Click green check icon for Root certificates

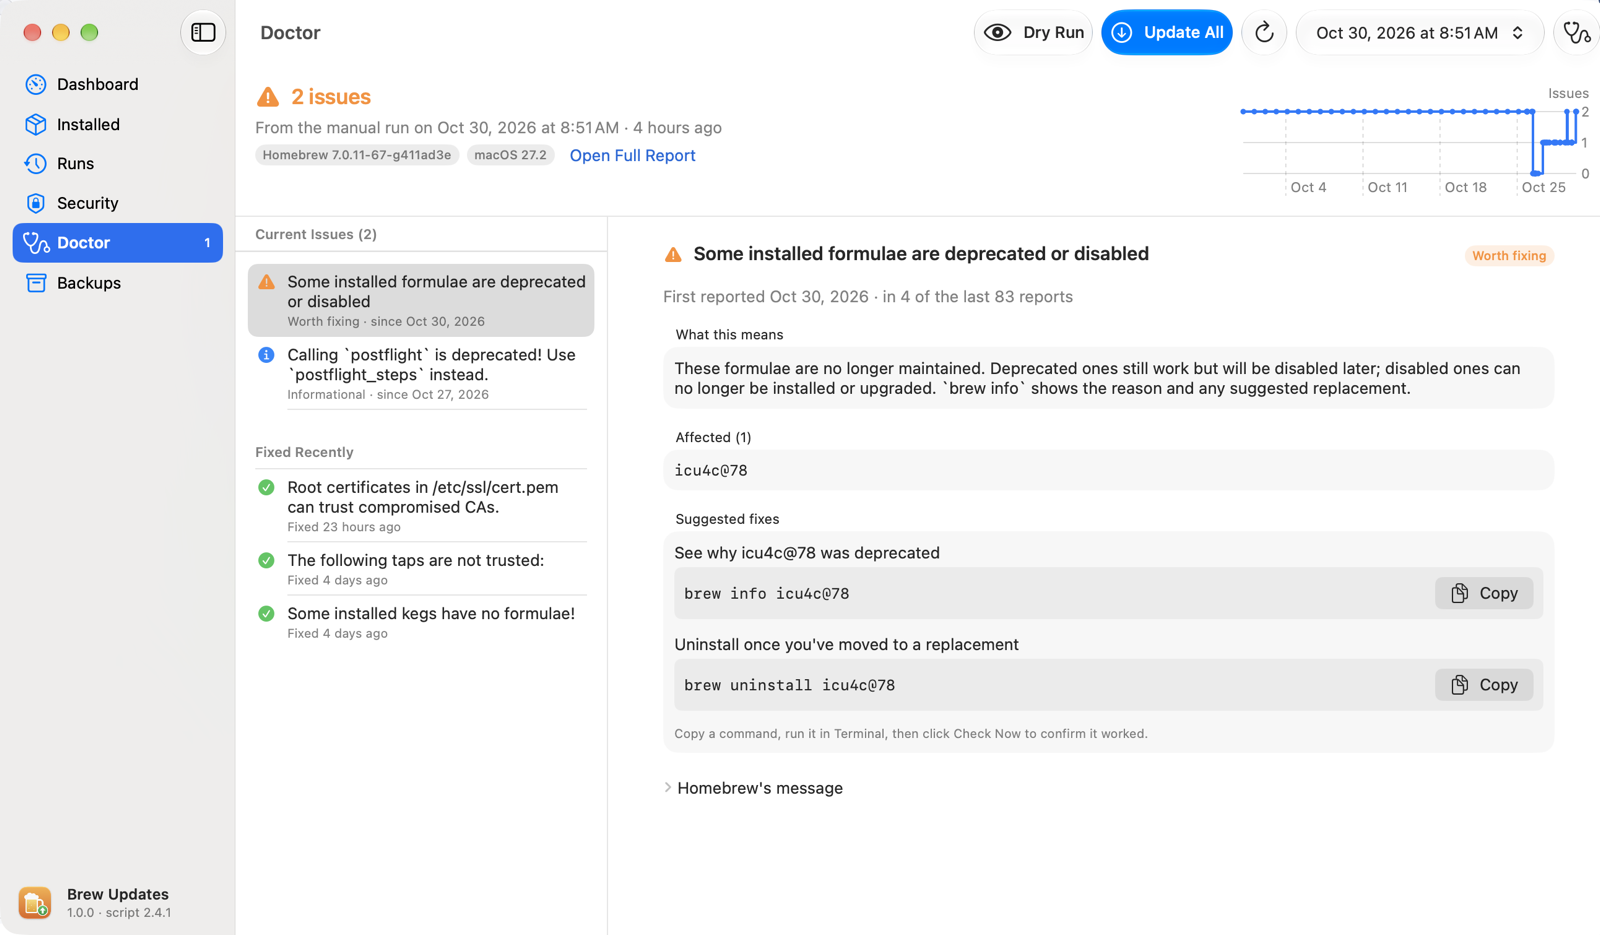pyautogui.click(x=266, y=487)
